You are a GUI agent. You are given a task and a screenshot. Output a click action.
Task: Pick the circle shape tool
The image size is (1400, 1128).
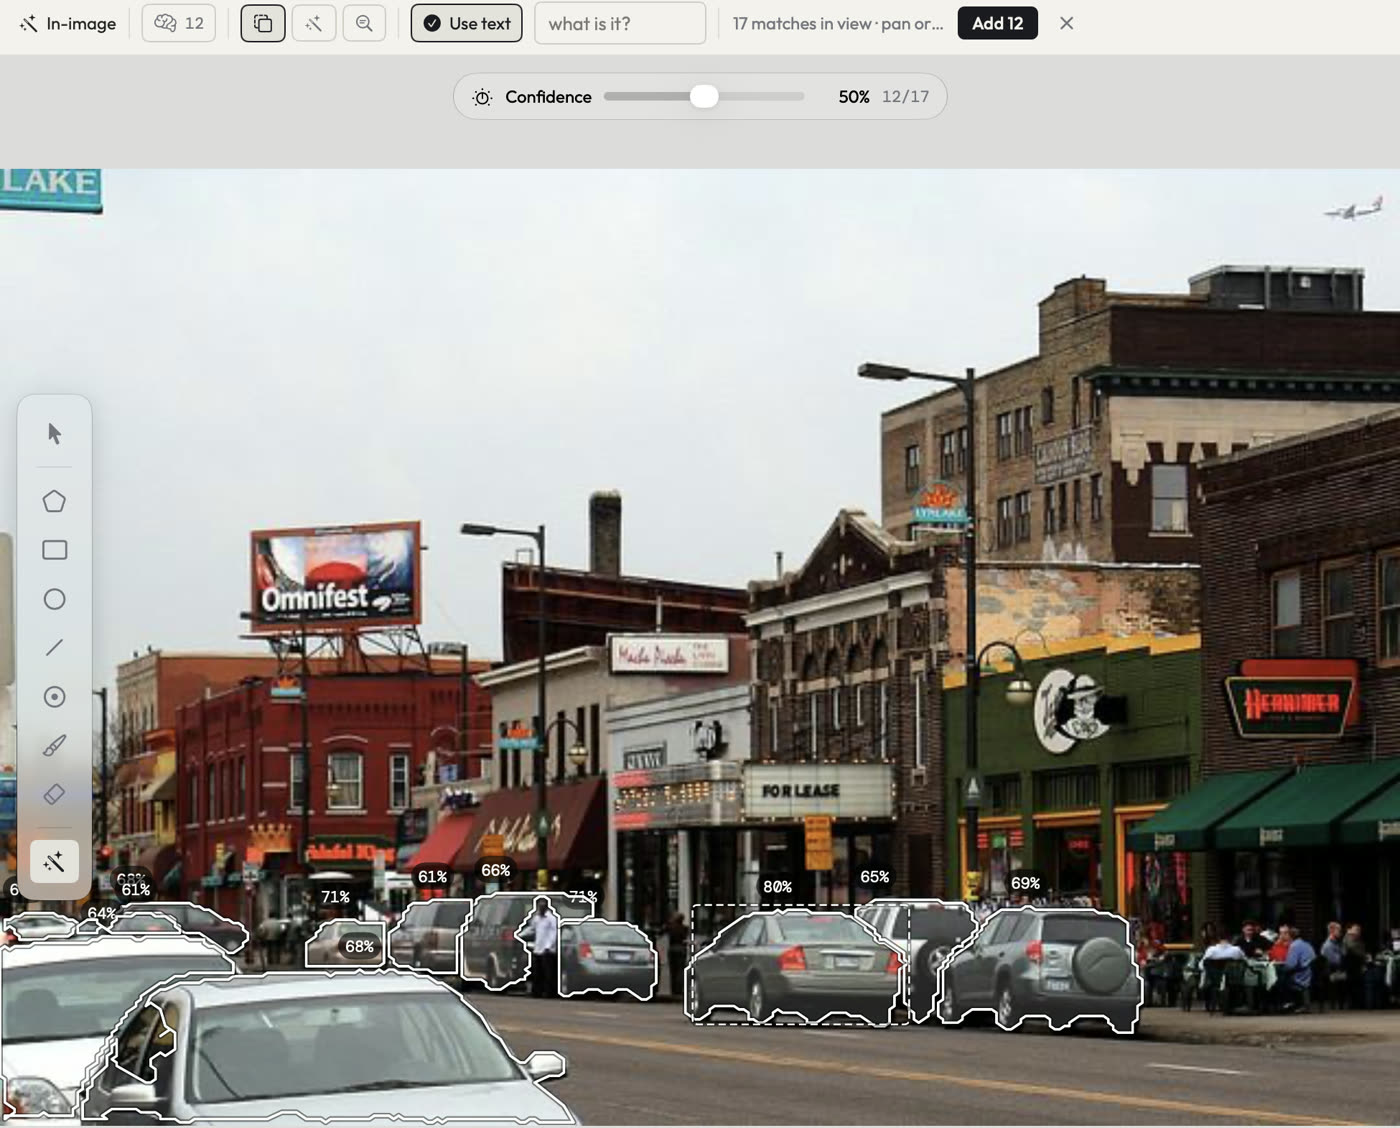coord(54,599)
